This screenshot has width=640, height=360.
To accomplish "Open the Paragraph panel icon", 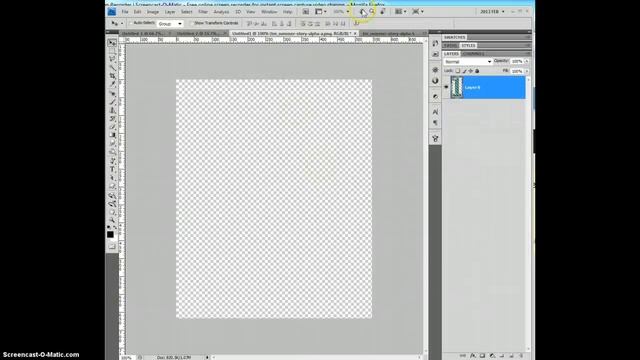I will point(435,122).
